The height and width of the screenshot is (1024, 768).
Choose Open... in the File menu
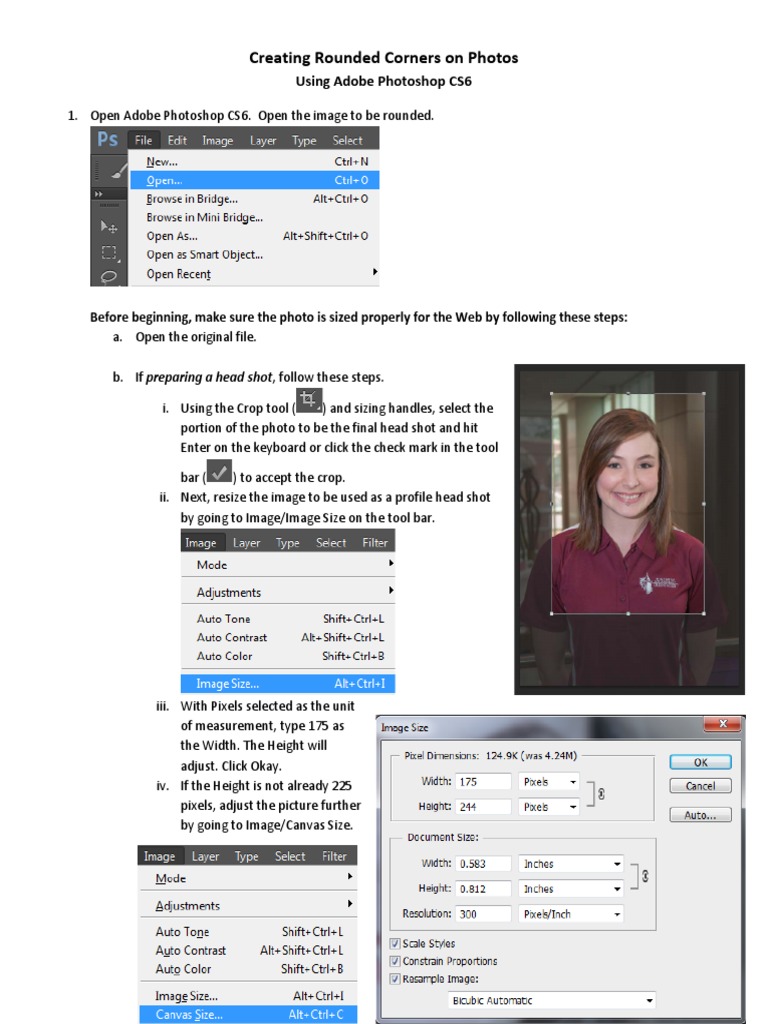click(x=255, y=180)
